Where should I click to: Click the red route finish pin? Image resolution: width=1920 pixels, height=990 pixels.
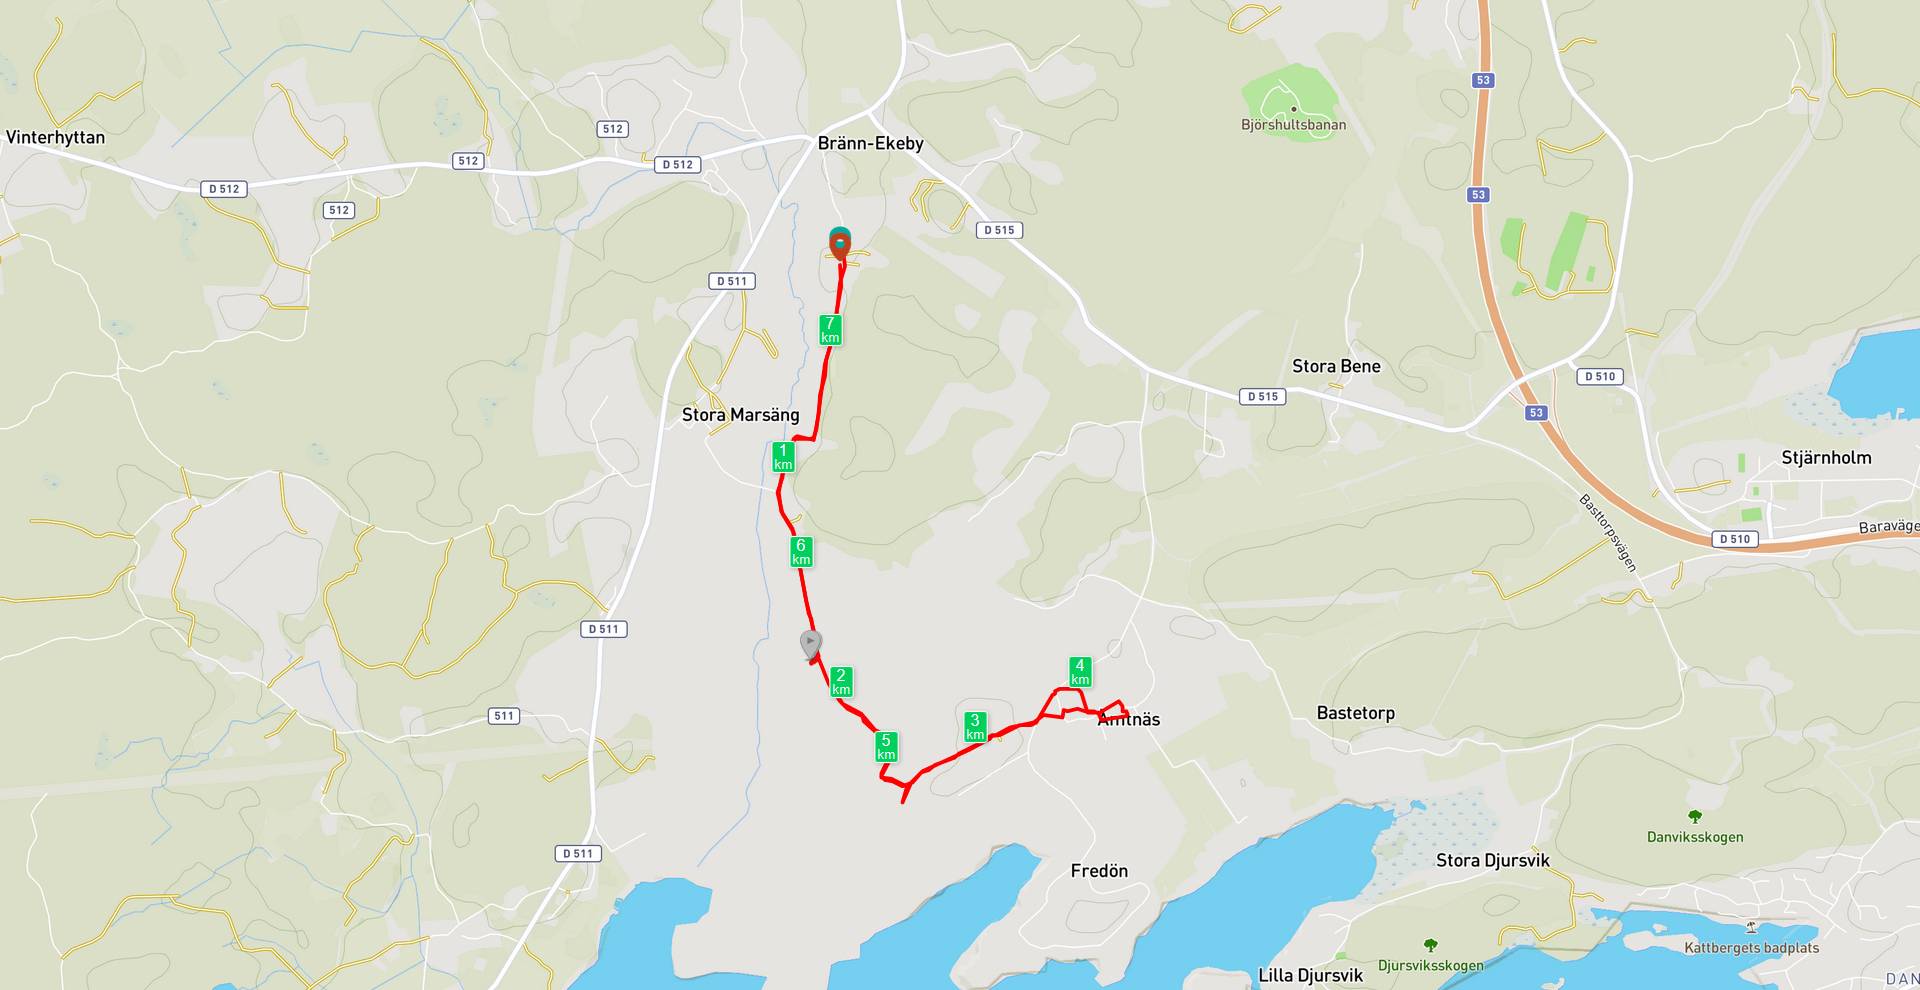[840, 245]
